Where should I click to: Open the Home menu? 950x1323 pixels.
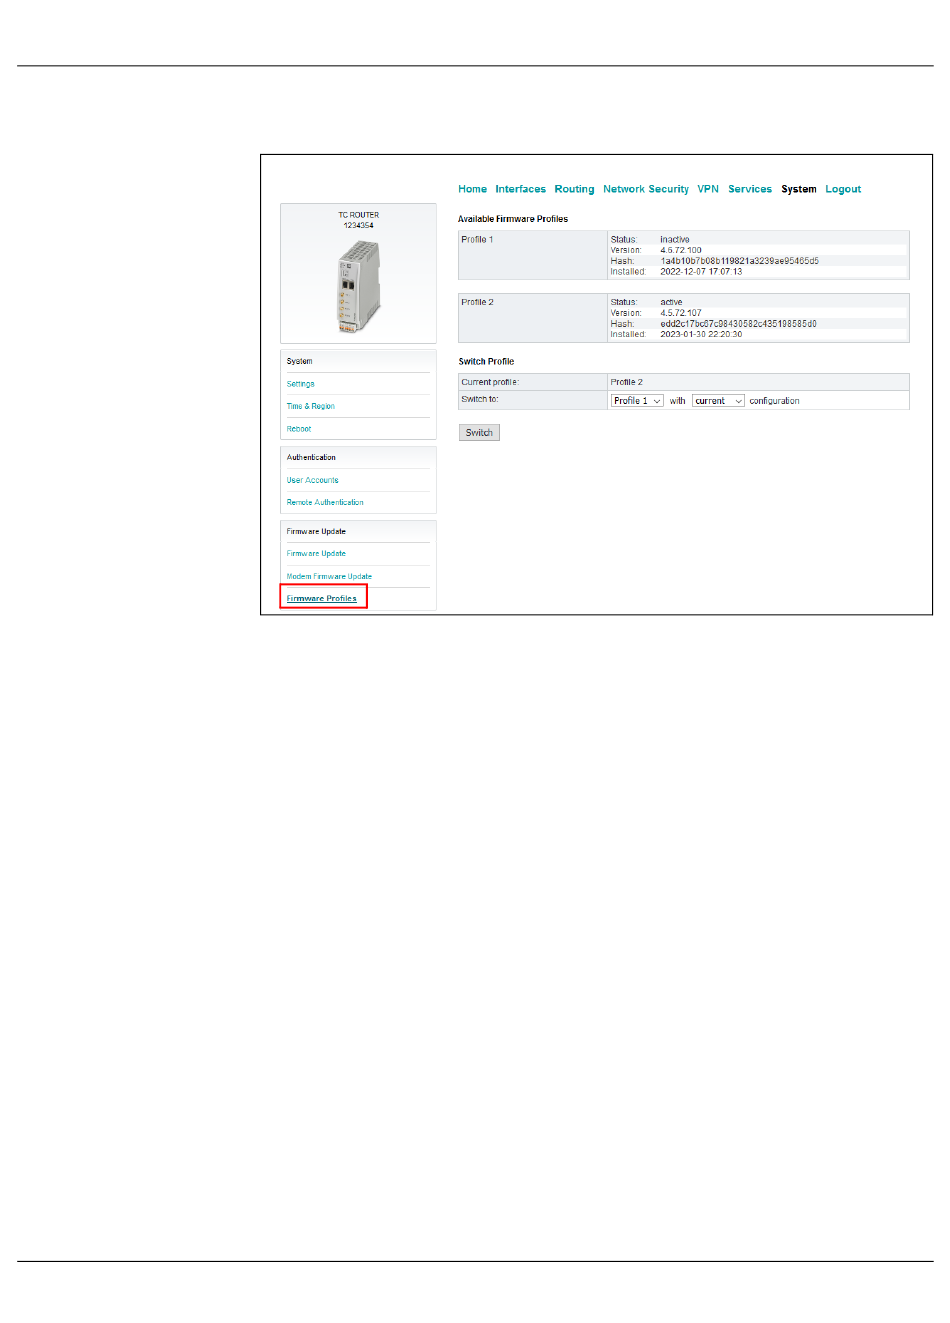click(x=472, y=189)
